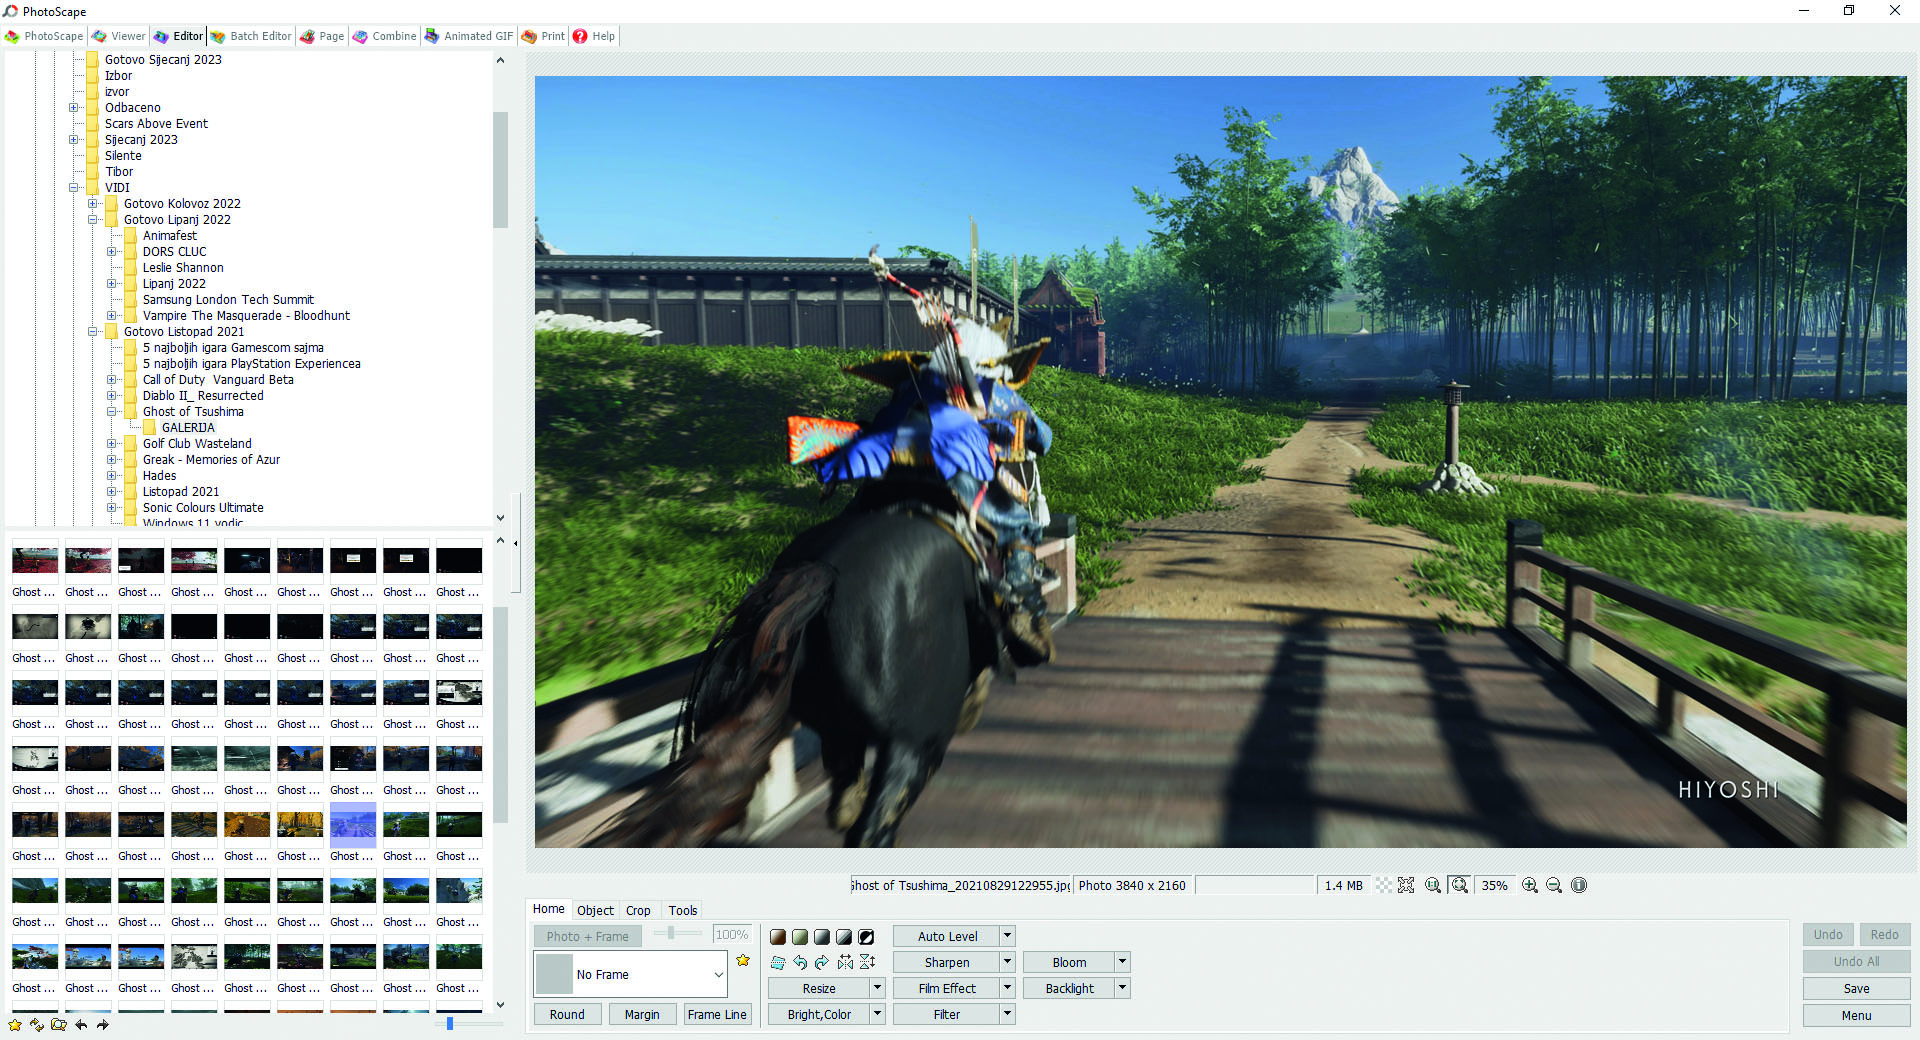Open the Print section

[543, 36]
